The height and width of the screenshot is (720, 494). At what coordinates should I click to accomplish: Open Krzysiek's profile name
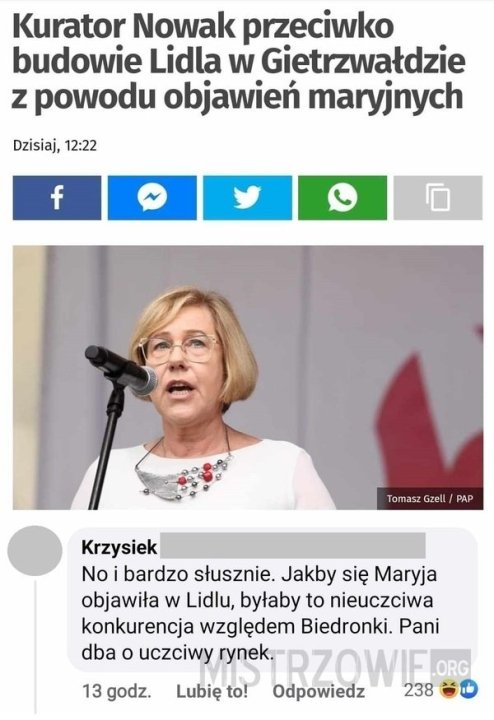[119, 547]
